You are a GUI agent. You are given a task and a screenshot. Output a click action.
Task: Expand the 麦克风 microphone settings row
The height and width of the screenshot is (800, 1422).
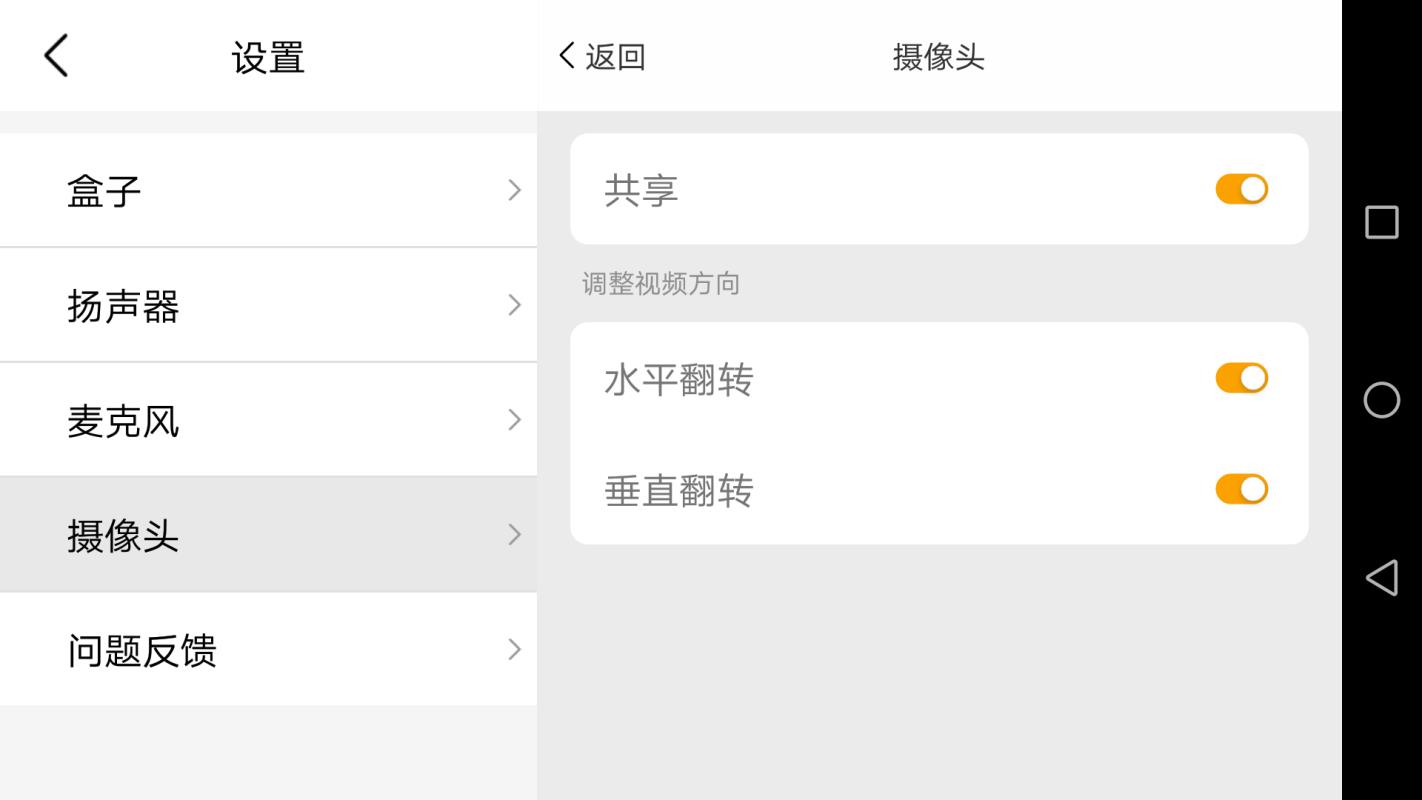[x=514, y=419]
